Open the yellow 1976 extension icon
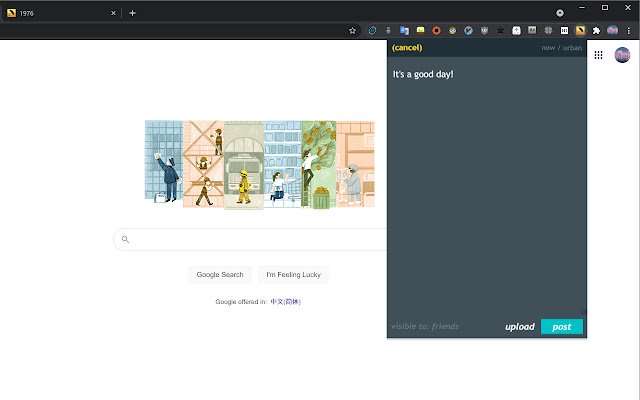 pyautogui.click(x=580, y=31)
